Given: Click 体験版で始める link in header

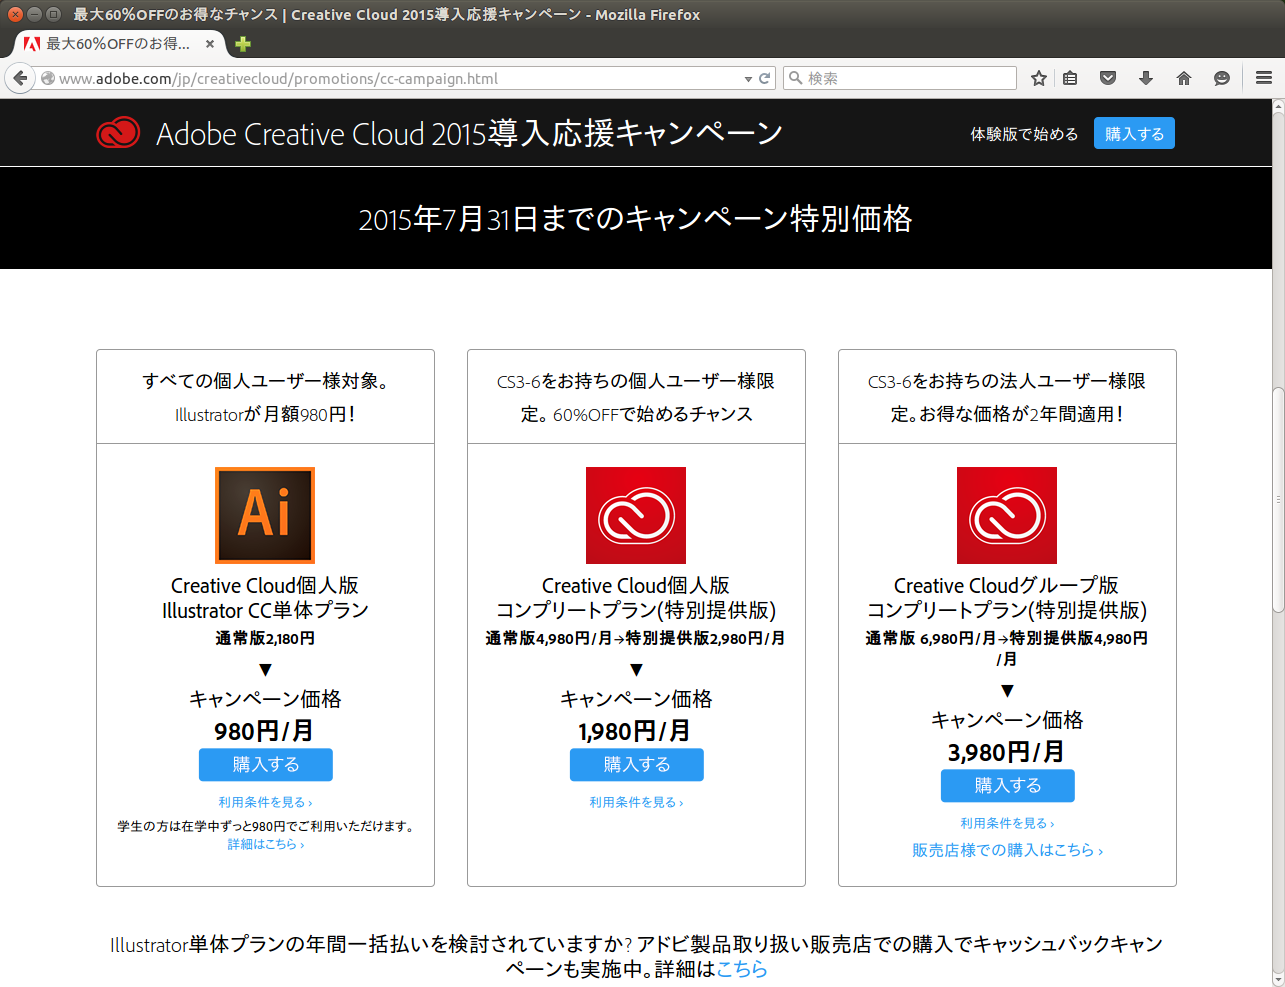Looking at the screenshot, I should 1024,134.
